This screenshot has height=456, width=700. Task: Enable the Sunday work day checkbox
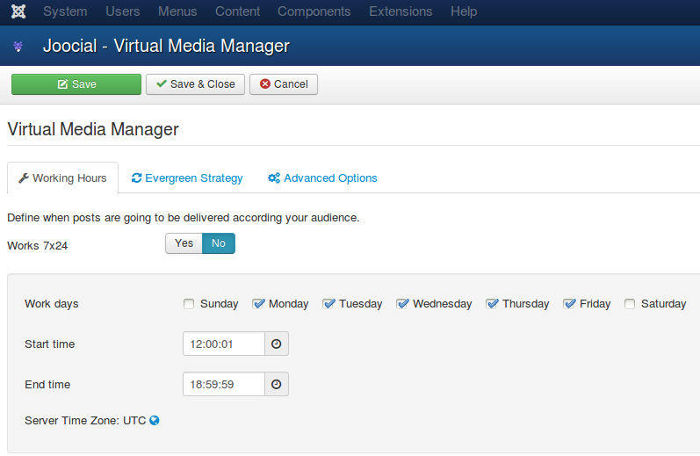pyautogui.click(x=189, y=304)
